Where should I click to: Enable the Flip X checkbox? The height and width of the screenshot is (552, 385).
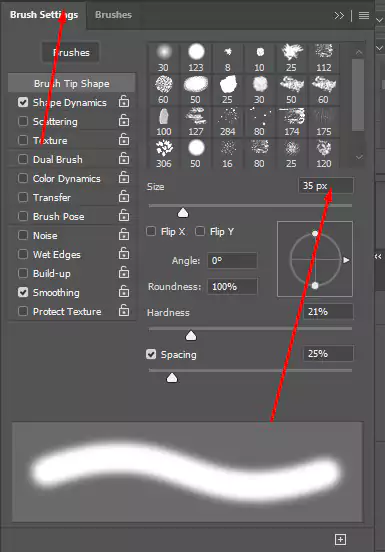coord(151,231)
